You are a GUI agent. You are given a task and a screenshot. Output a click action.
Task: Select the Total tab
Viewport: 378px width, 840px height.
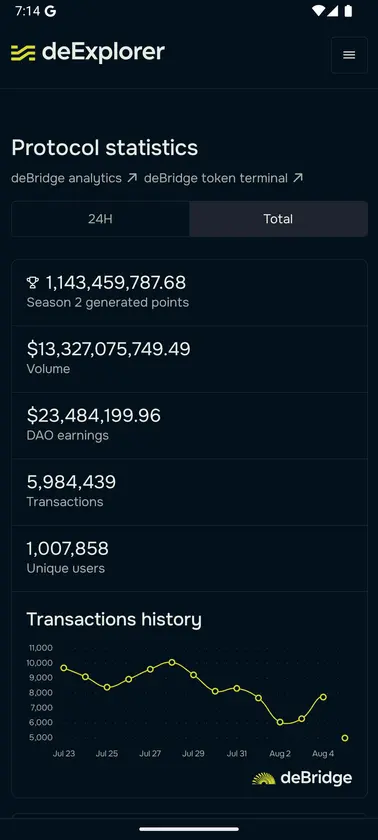[x=278, y=219]
